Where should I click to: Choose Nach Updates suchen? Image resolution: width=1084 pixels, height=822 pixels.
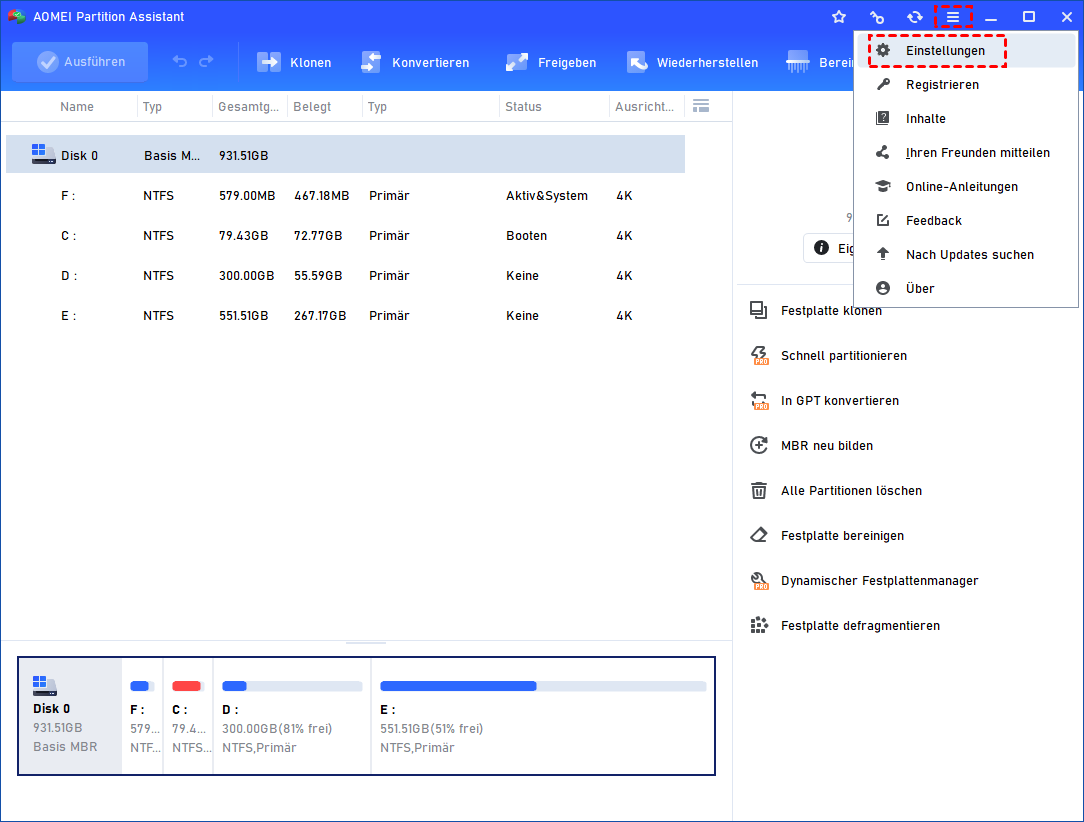click(966, 254)
